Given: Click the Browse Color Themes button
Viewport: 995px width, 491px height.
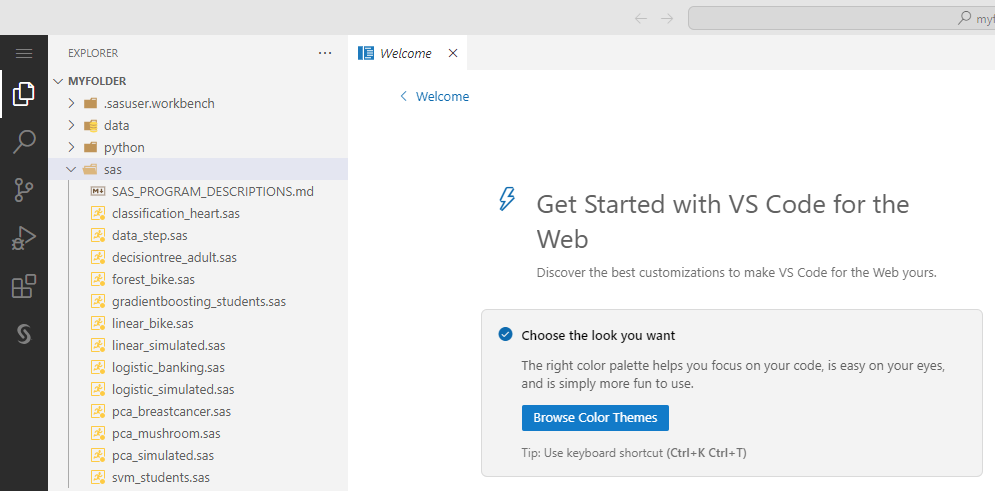Looking at the screenshot, I should tap(595, 417).
